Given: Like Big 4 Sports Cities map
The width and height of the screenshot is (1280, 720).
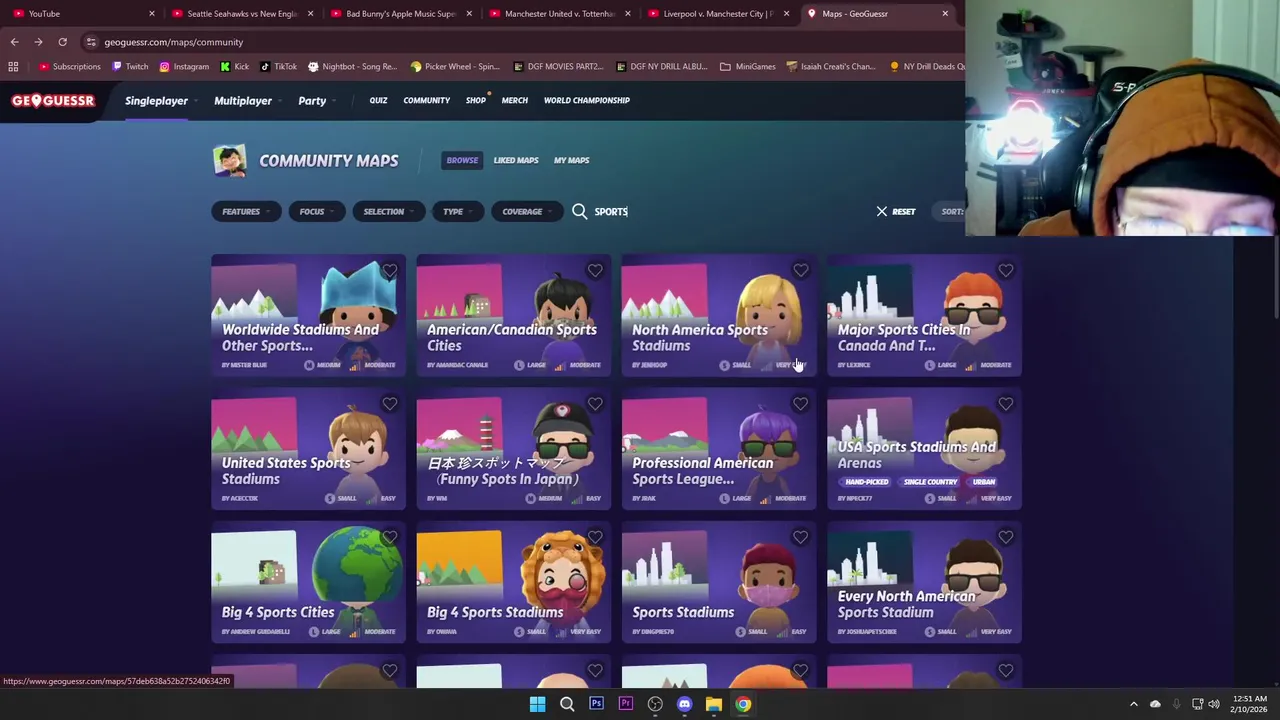Looking at the screenshot, I should coord(390,537).
